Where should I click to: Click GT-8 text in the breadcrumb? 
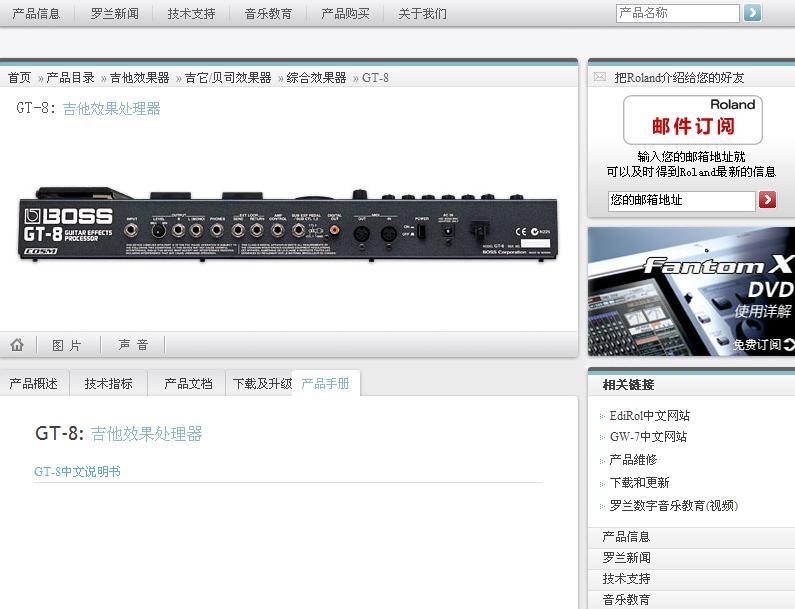[375, 78]
